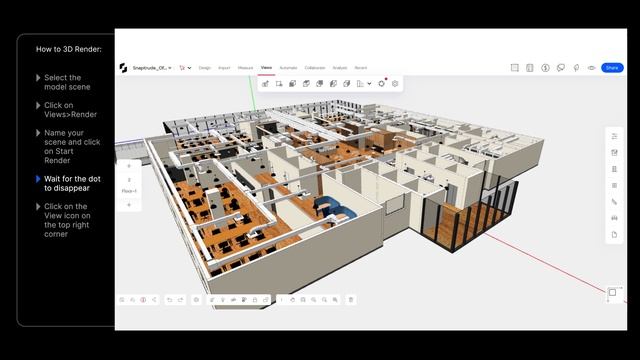Open the sliders settings icon in right panel
The width and height of the screenshot is (640, 360).
click(x=614, y=136)
